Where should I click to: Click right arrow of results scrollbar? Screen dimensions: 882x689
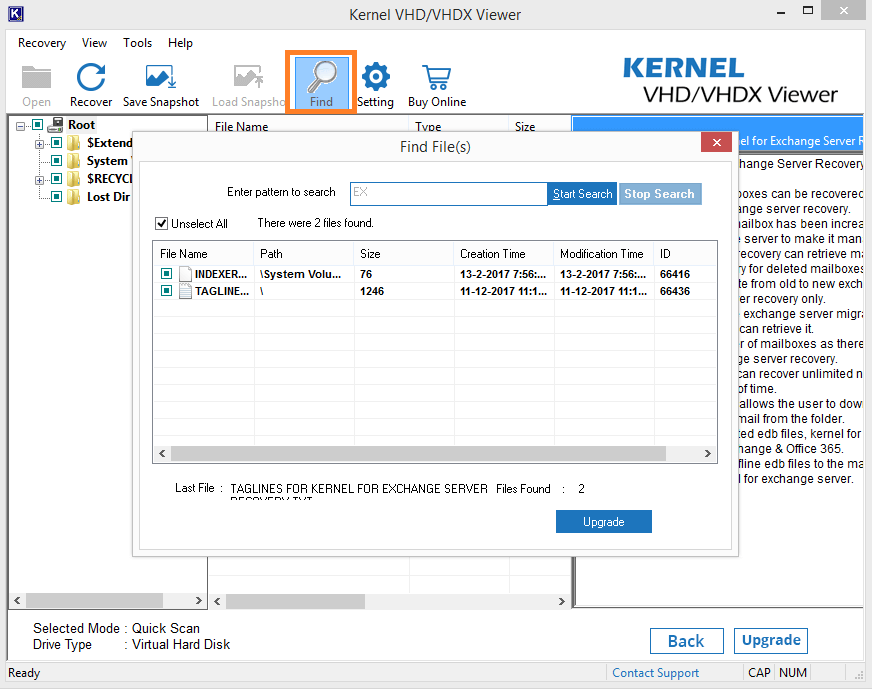(x=708, y=453)
